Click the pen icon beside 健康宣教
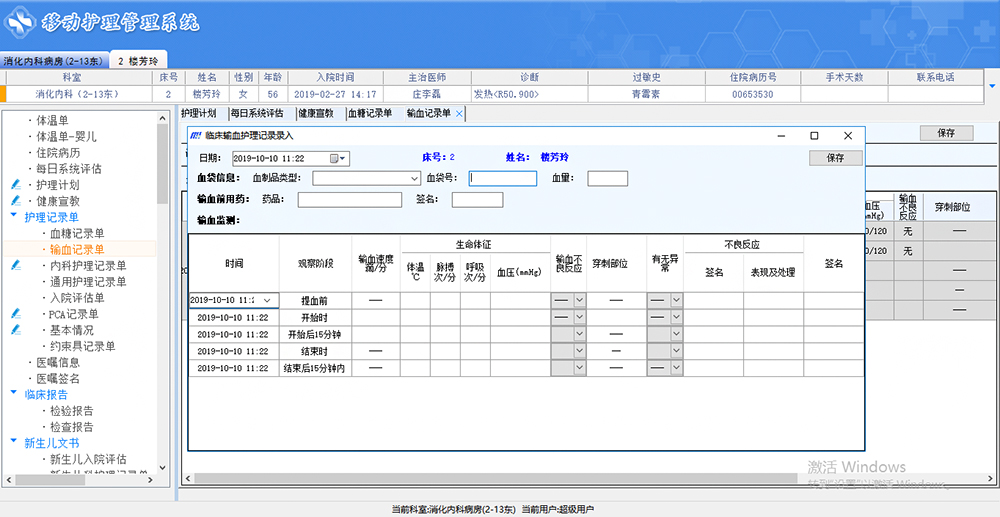1000x517 pixels. click(17, 201)
